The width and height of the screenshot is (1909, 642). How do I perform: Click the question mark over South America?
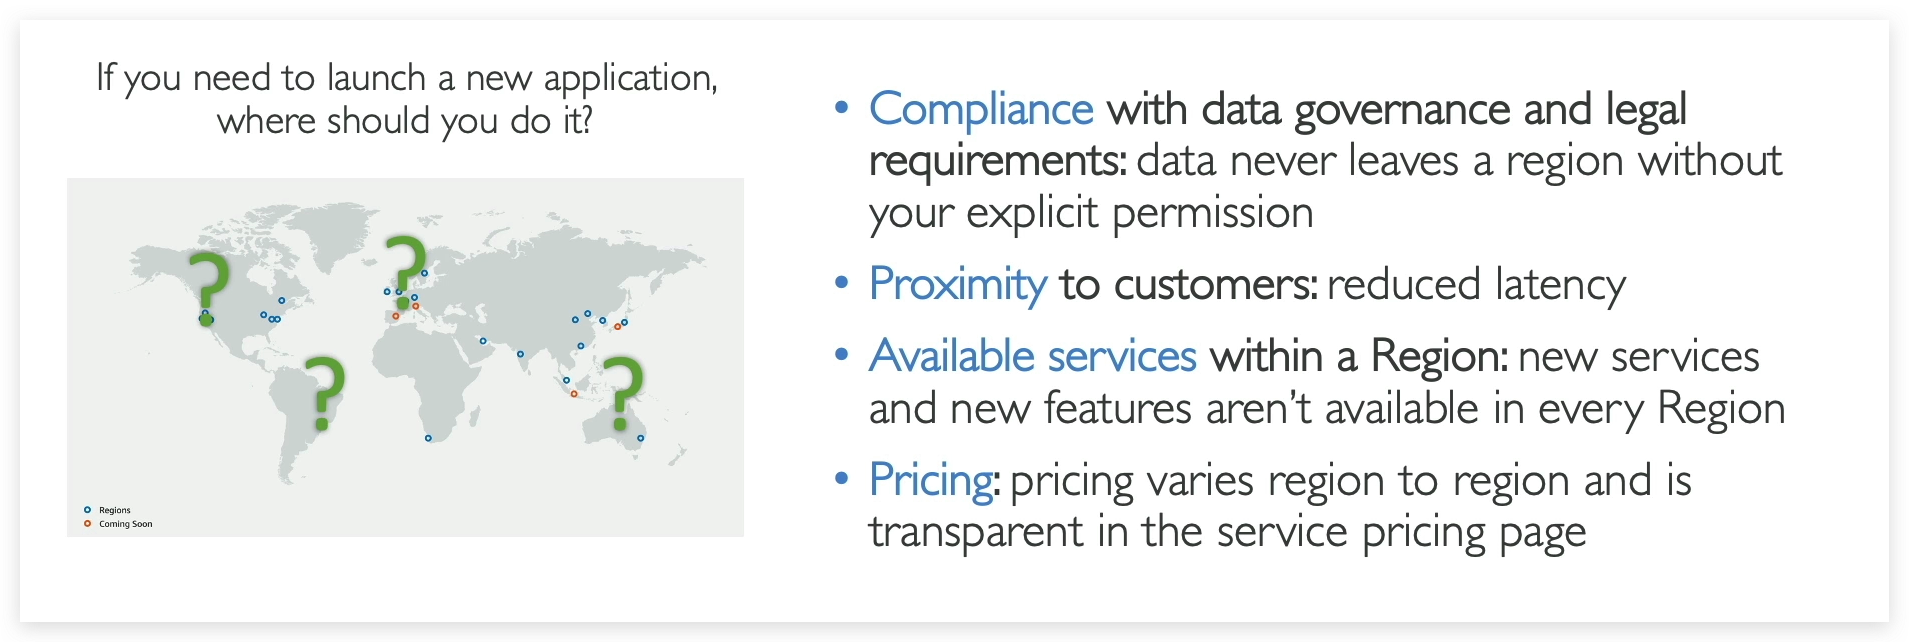[325, 391]
